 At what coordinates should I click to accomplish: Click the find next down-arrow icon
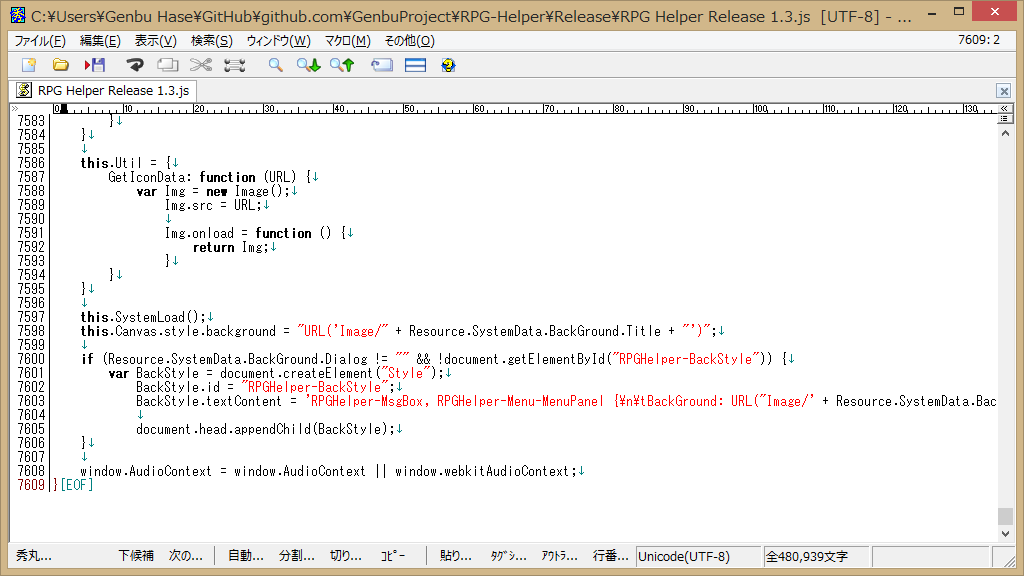308,65
